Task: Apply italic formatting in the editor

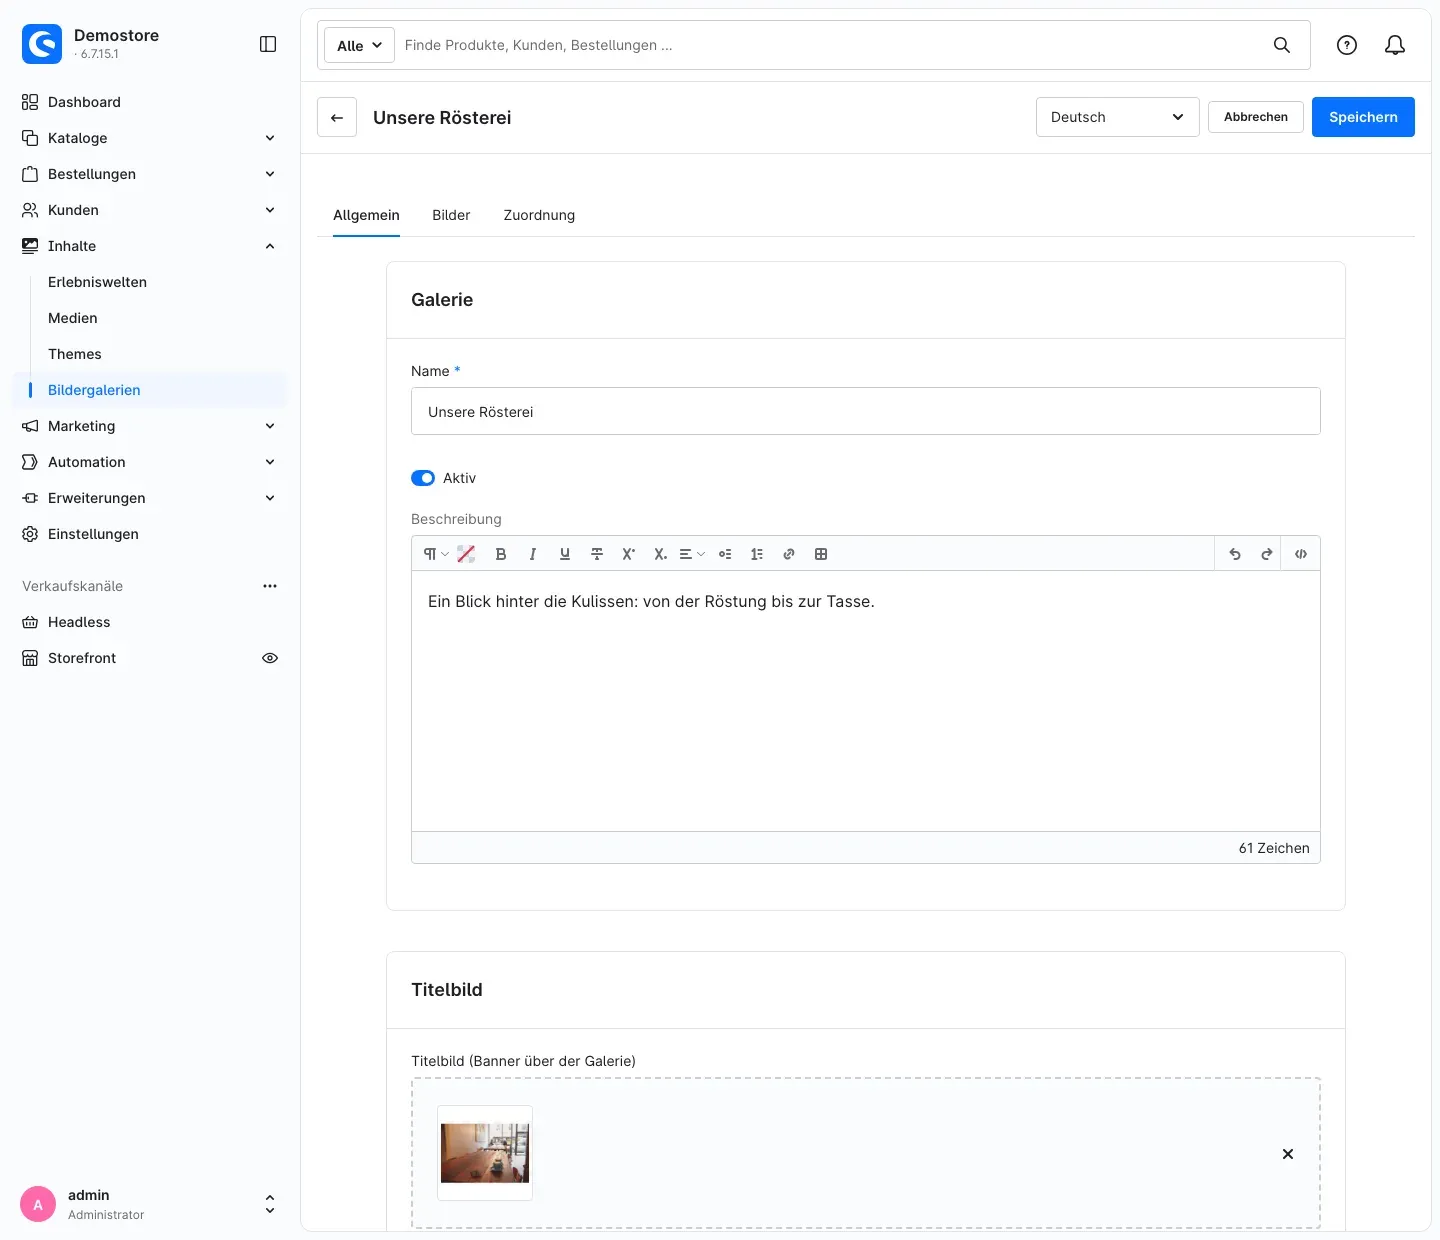Action: click(x=533, y=554)
